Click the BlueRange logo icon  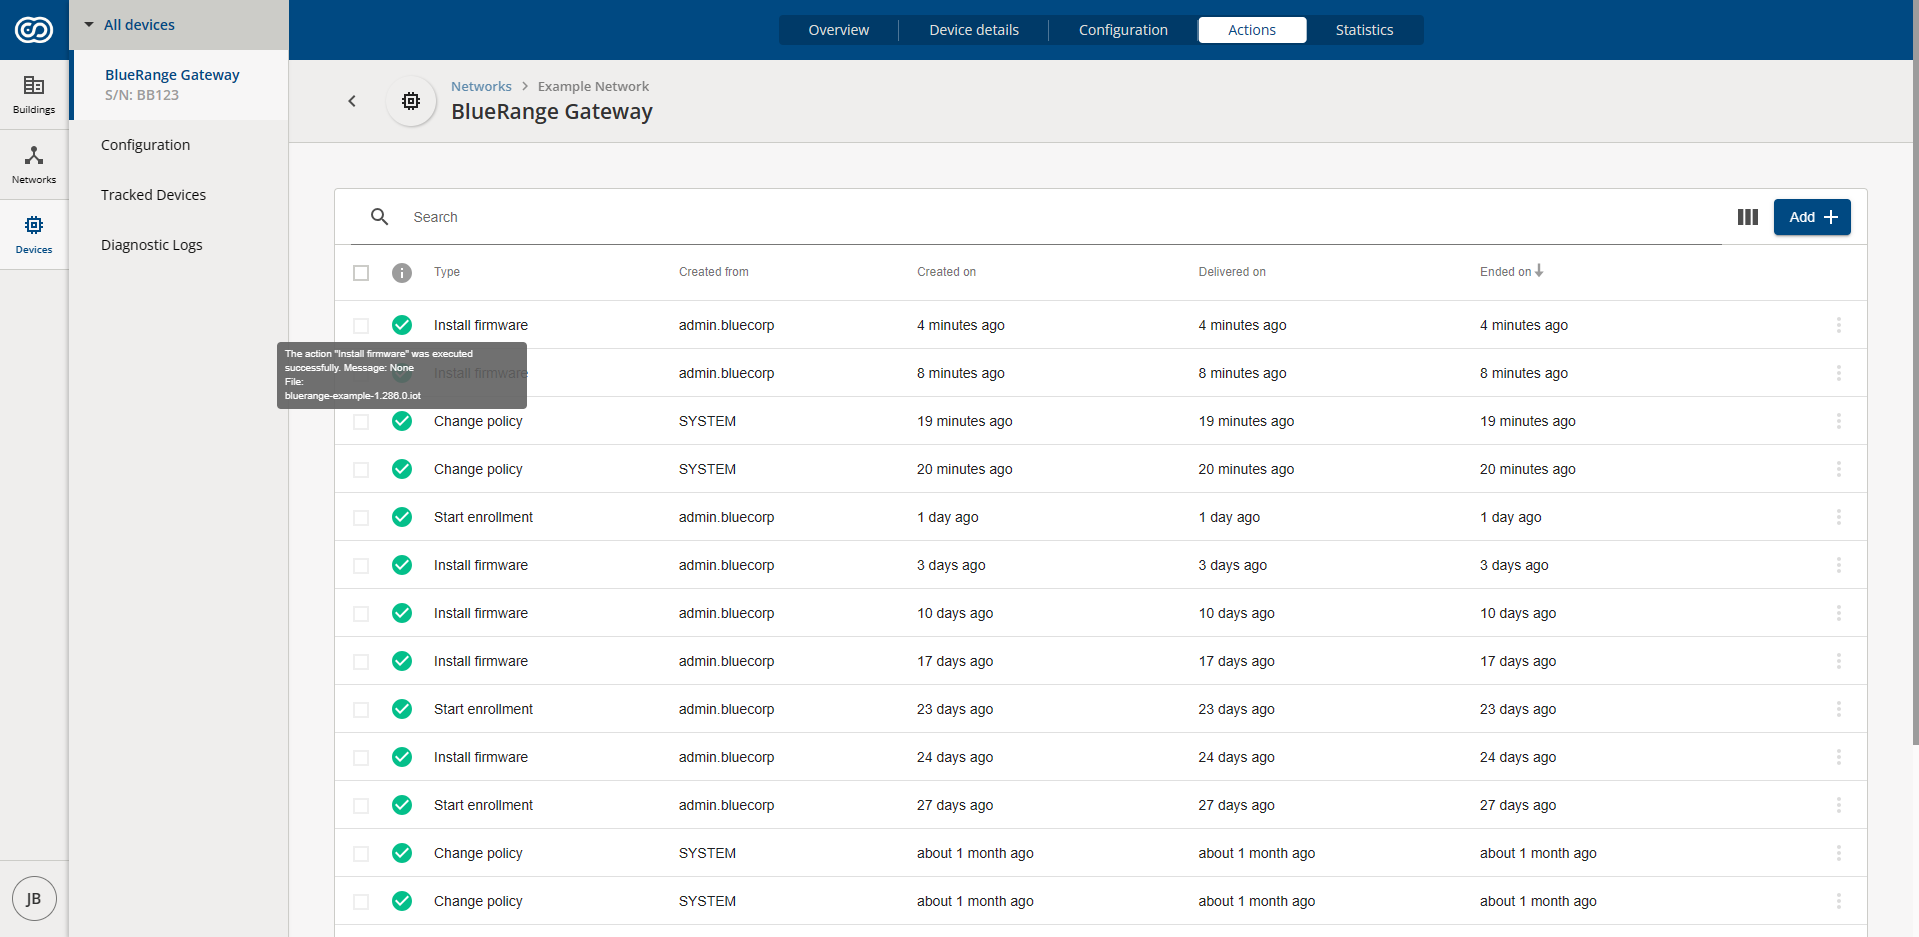[34, 29]
